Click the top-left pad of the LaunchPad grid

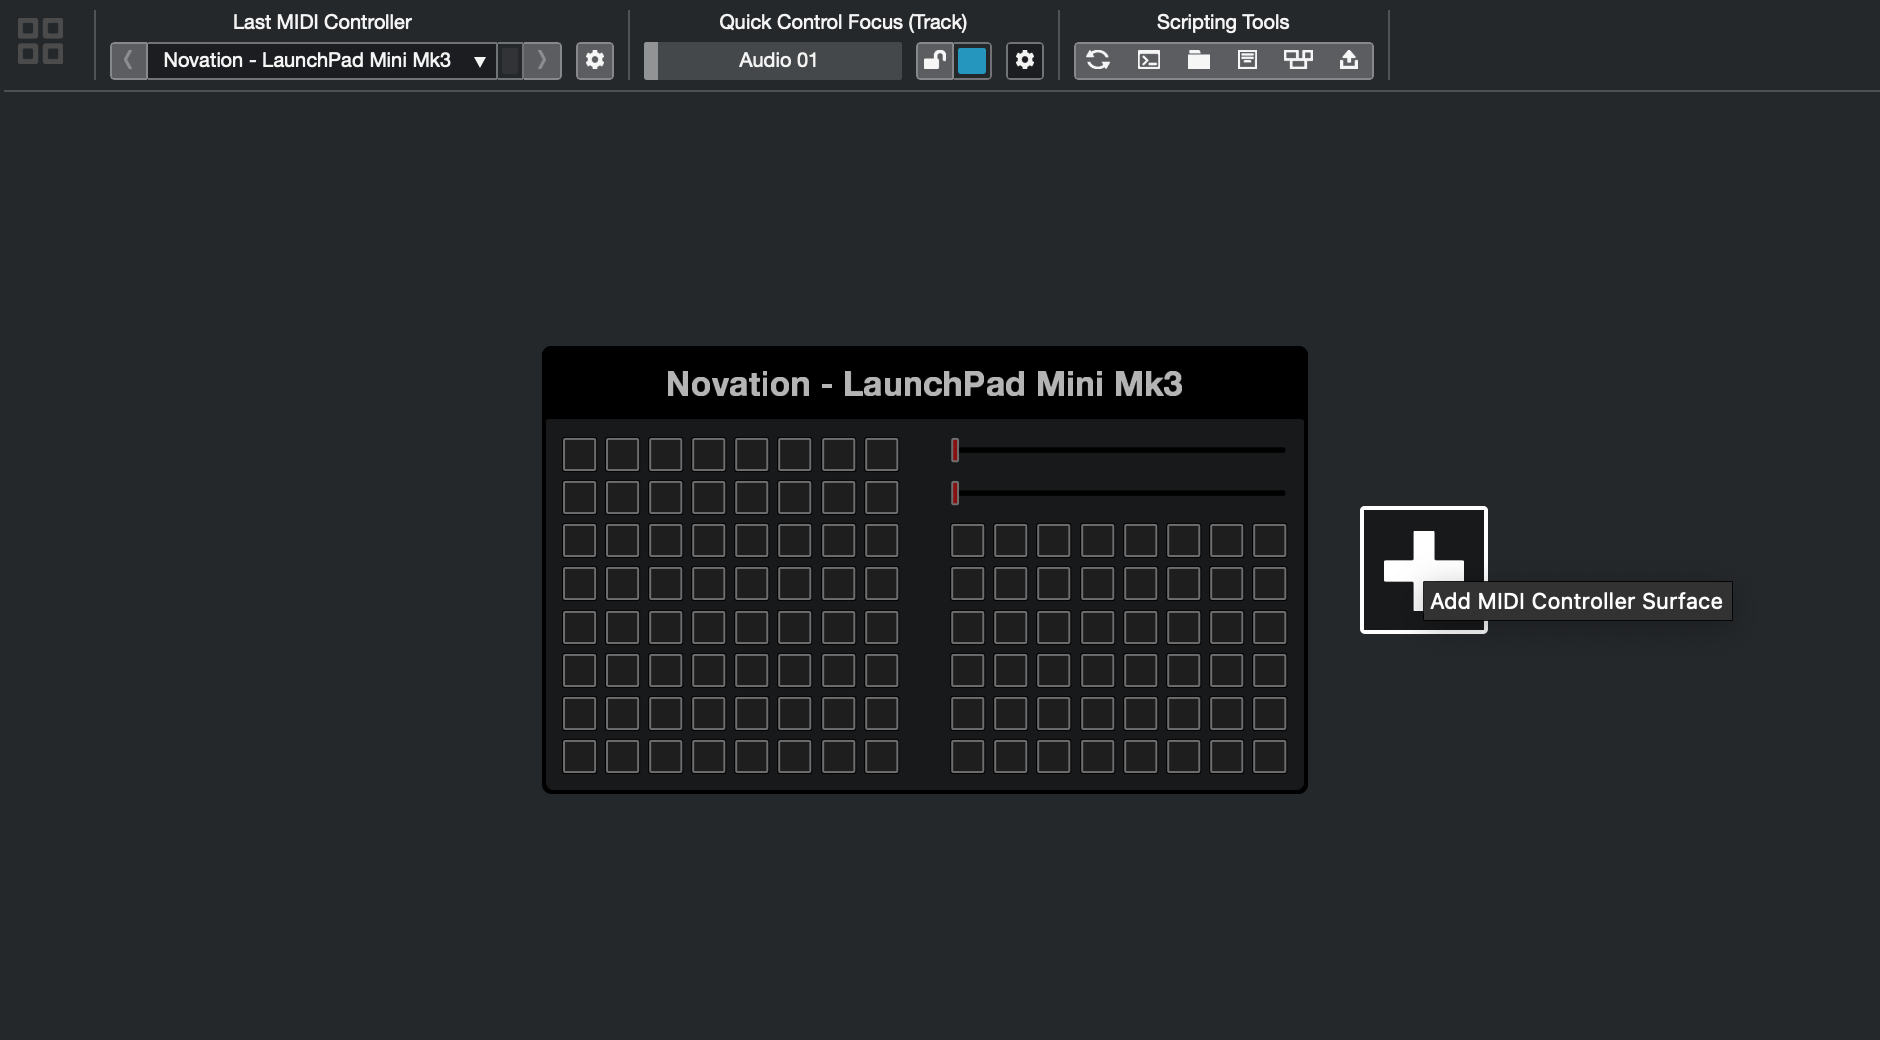tap(581, 454)
